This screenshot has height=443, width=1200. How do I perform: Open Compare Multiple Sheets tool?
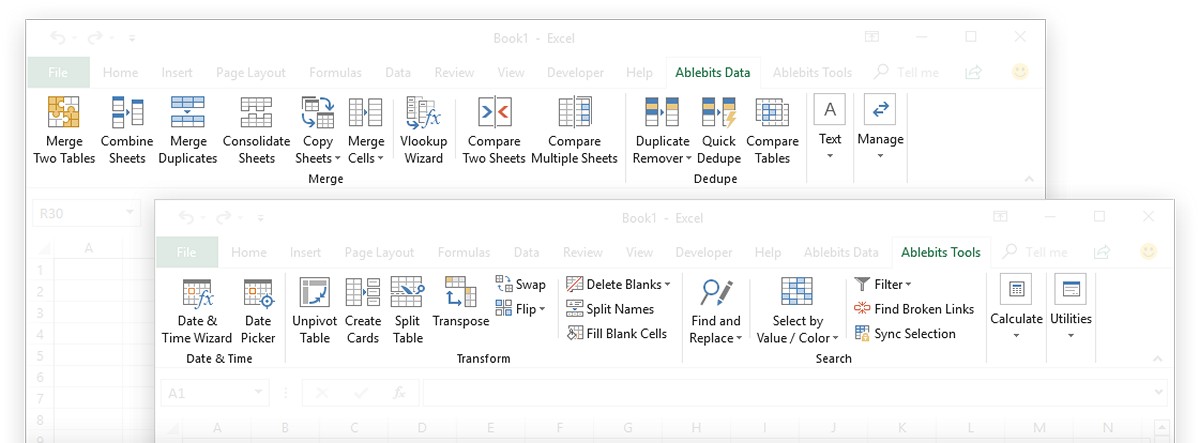tap(574, 130)
